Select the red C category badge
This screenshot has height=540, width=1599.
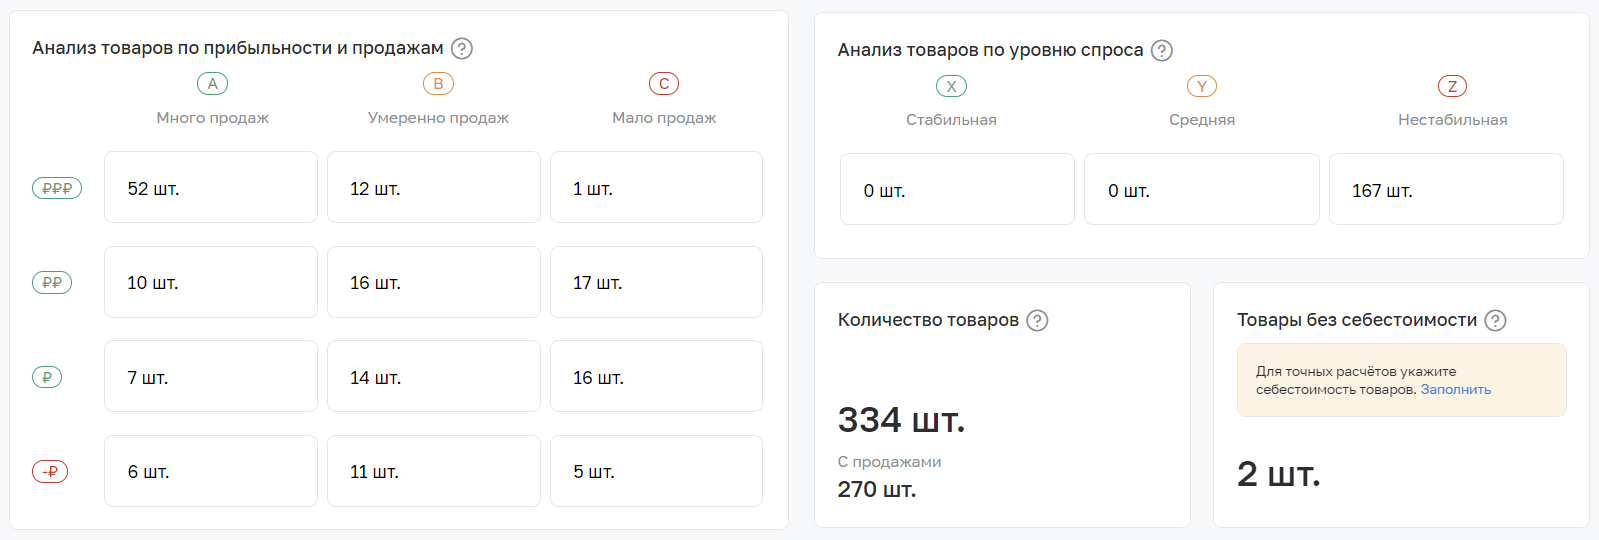coord(664,84)
